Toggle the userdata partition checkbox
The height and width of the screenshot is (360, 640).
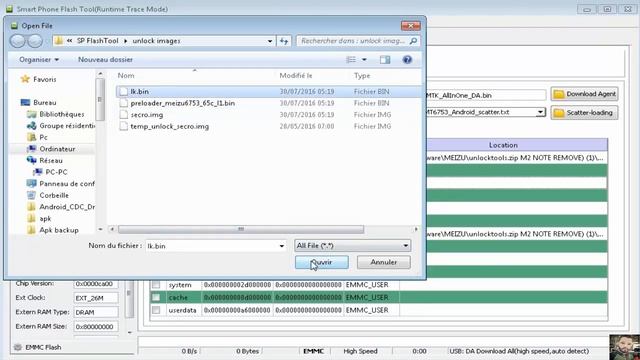click(x=156, y=310)
